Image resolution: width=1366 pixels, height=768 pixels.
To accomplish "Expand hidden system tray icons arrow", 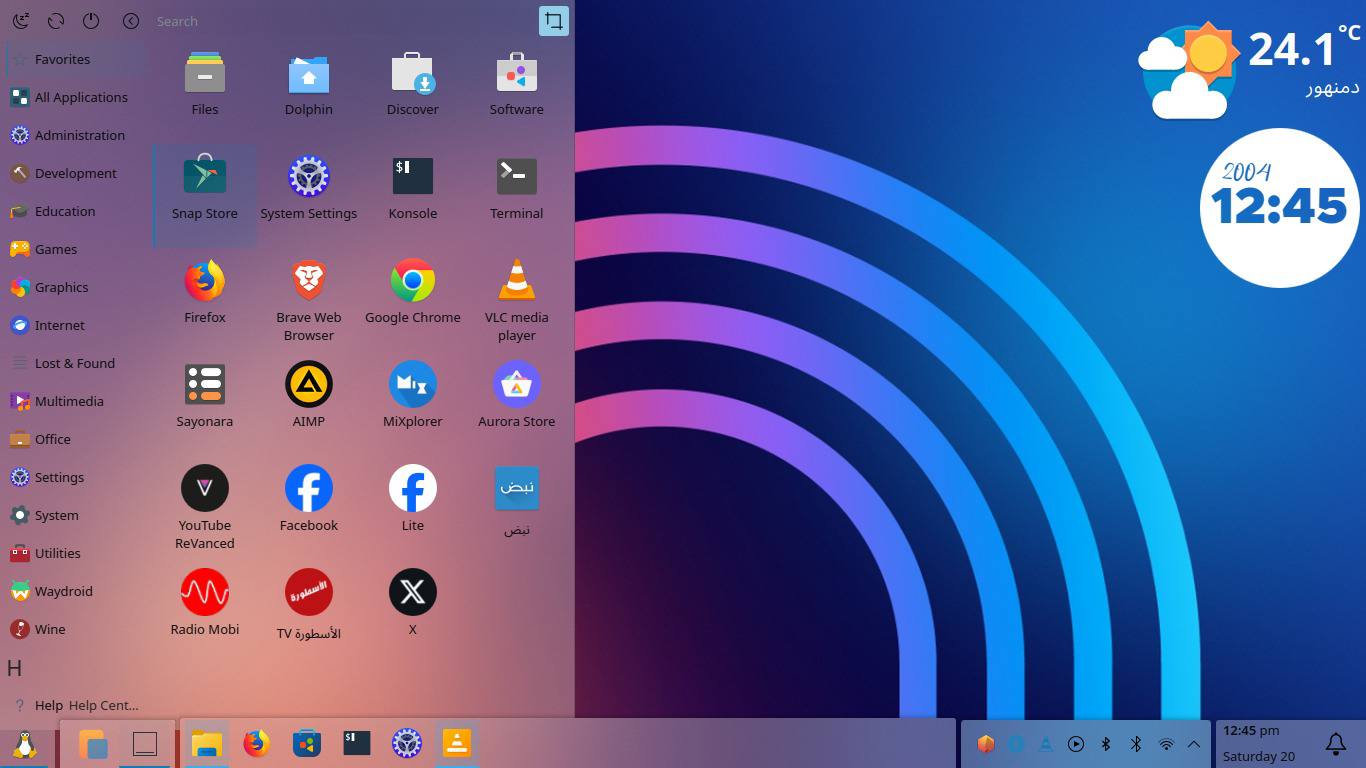I will point(1194,744).
